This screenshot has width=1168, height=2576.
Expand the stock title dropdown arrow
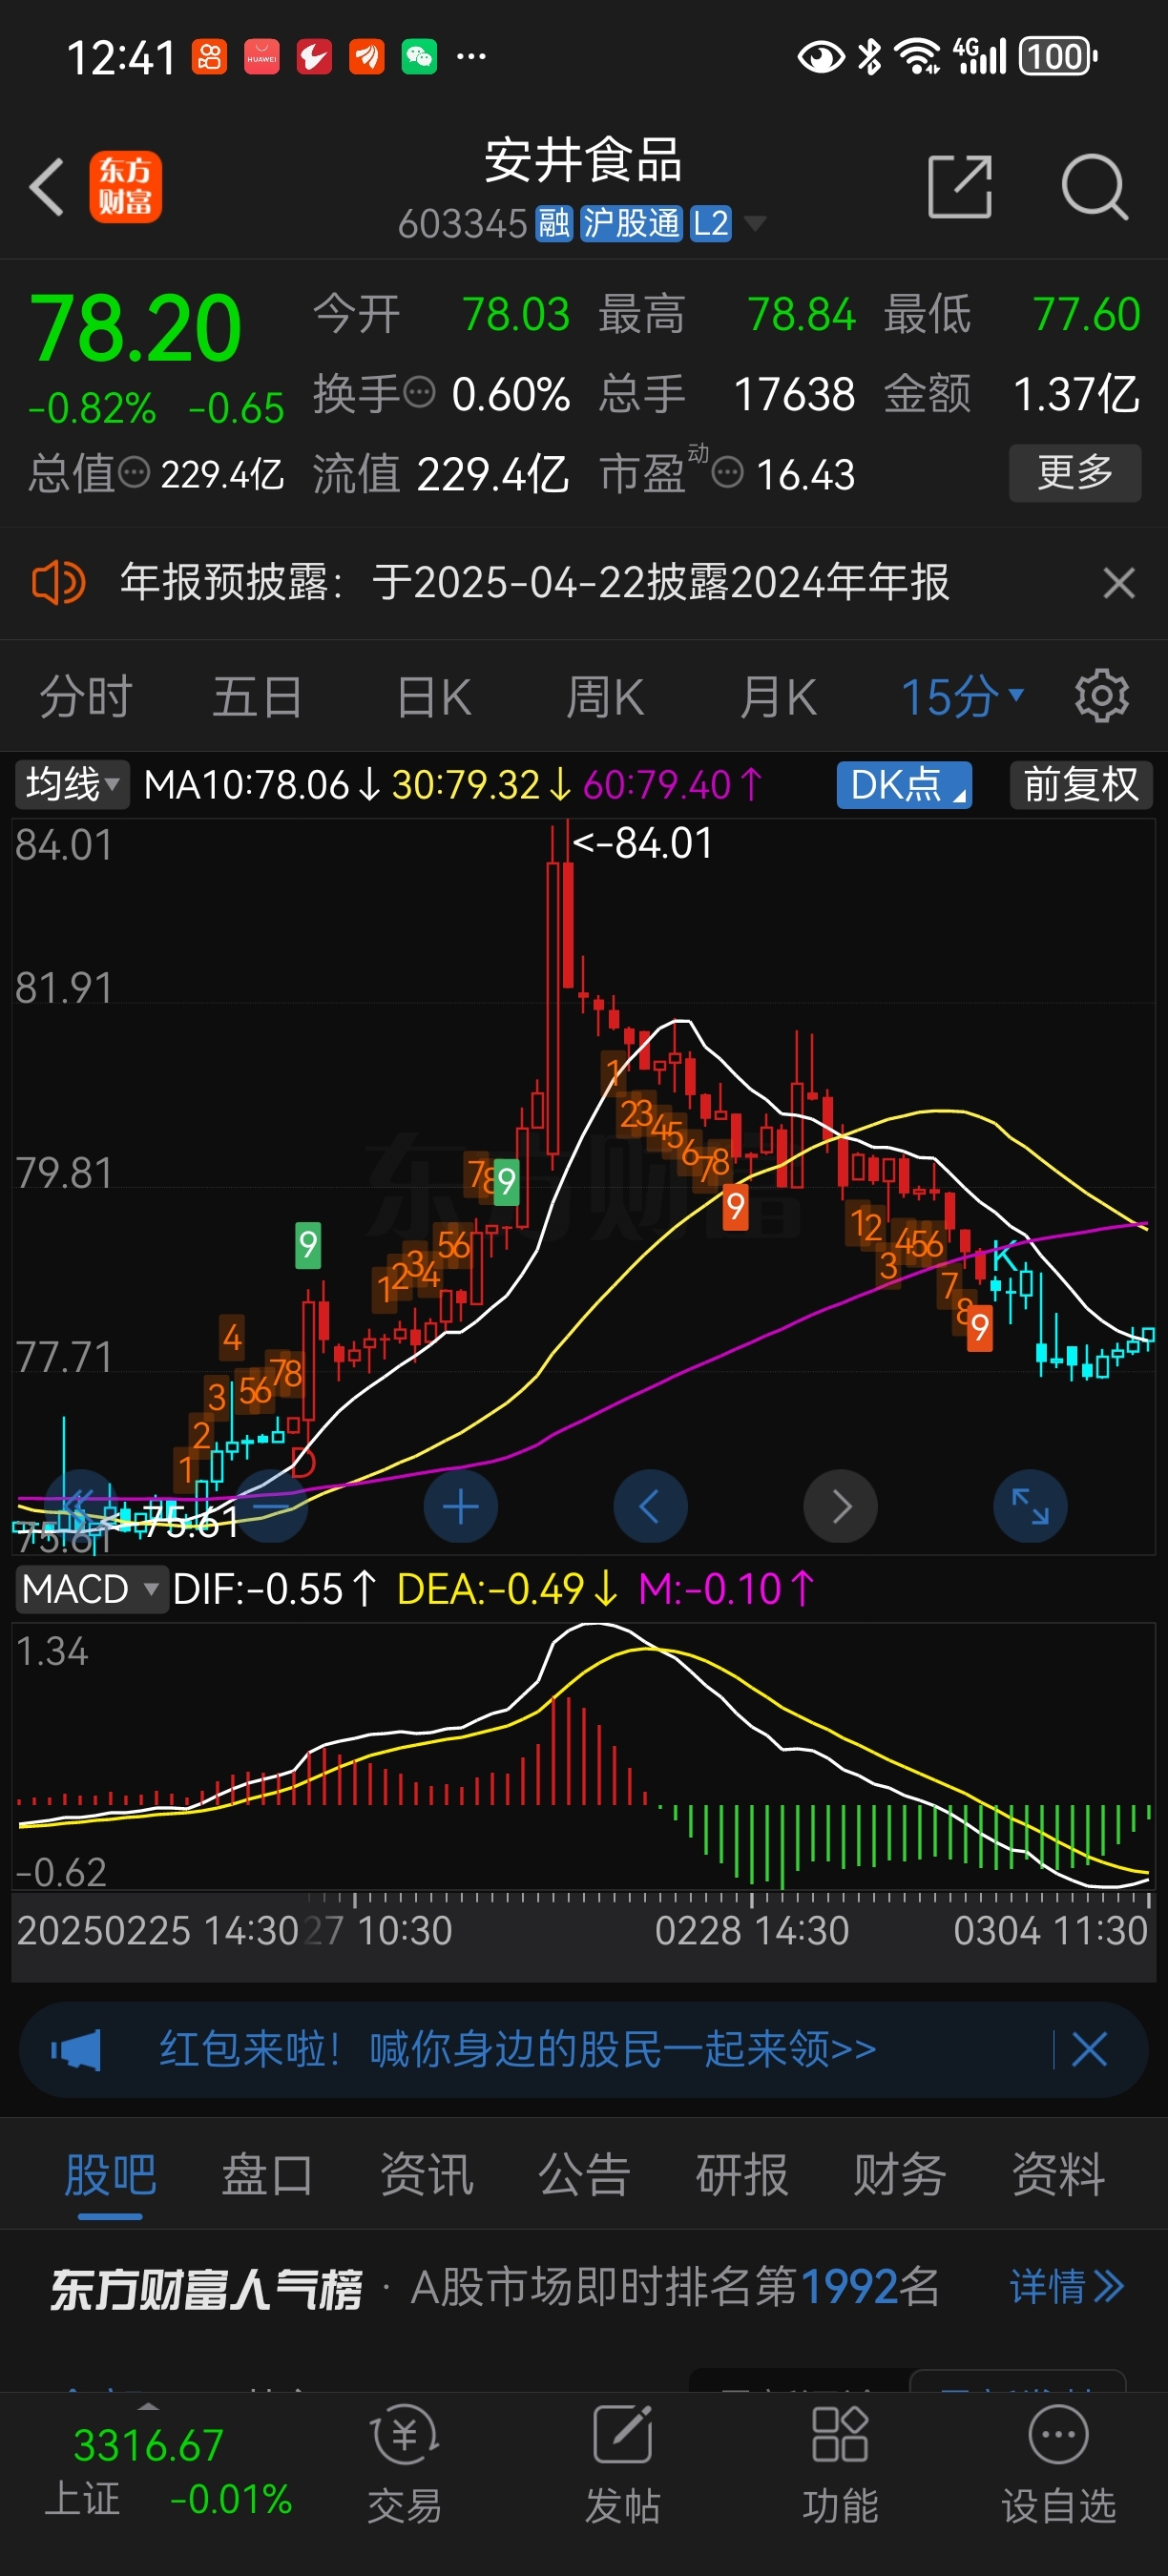(755, 223)
